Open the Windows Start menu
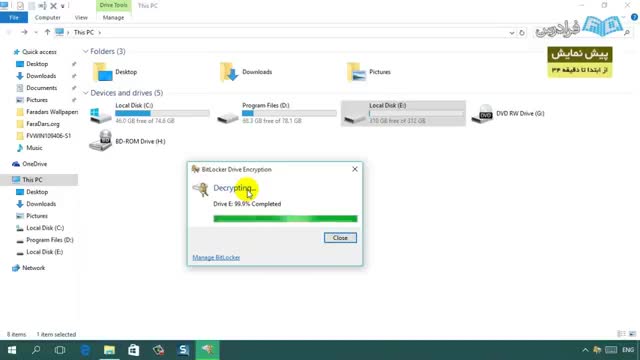Screen dimensions: 640x360 coord(12,350)
